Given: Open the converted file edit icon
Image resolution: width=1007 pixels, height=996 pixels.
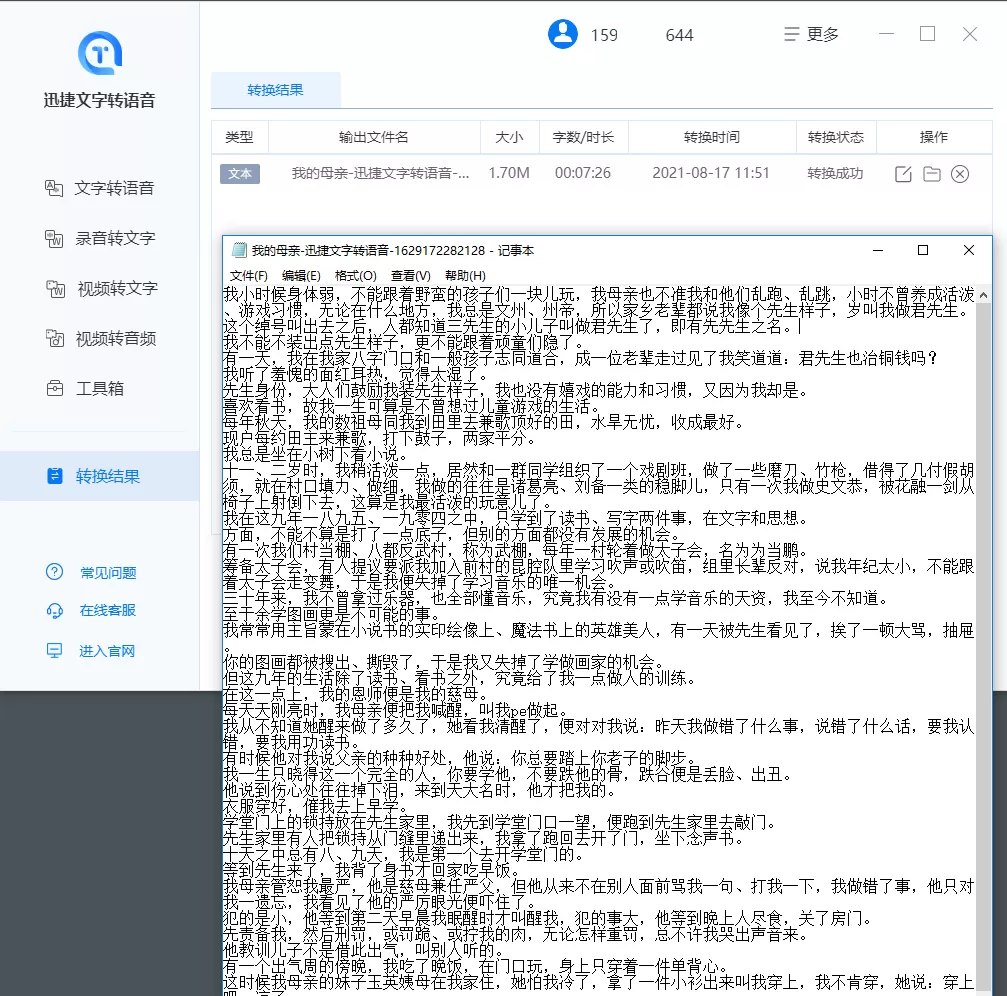Looking at the screenshot, I should 903,174.
